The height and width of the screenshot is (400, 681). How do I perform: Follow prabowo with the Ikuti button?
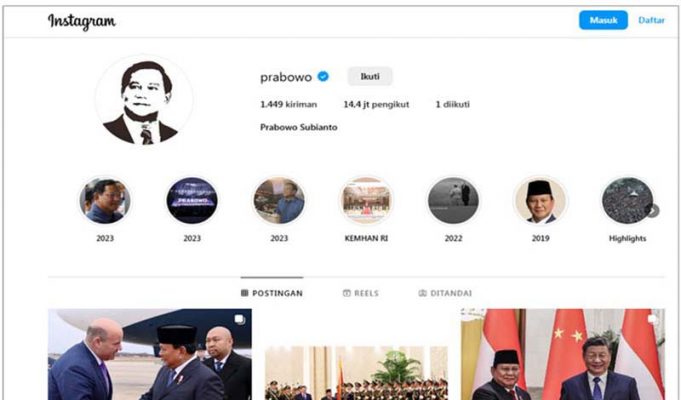point(370,76)
